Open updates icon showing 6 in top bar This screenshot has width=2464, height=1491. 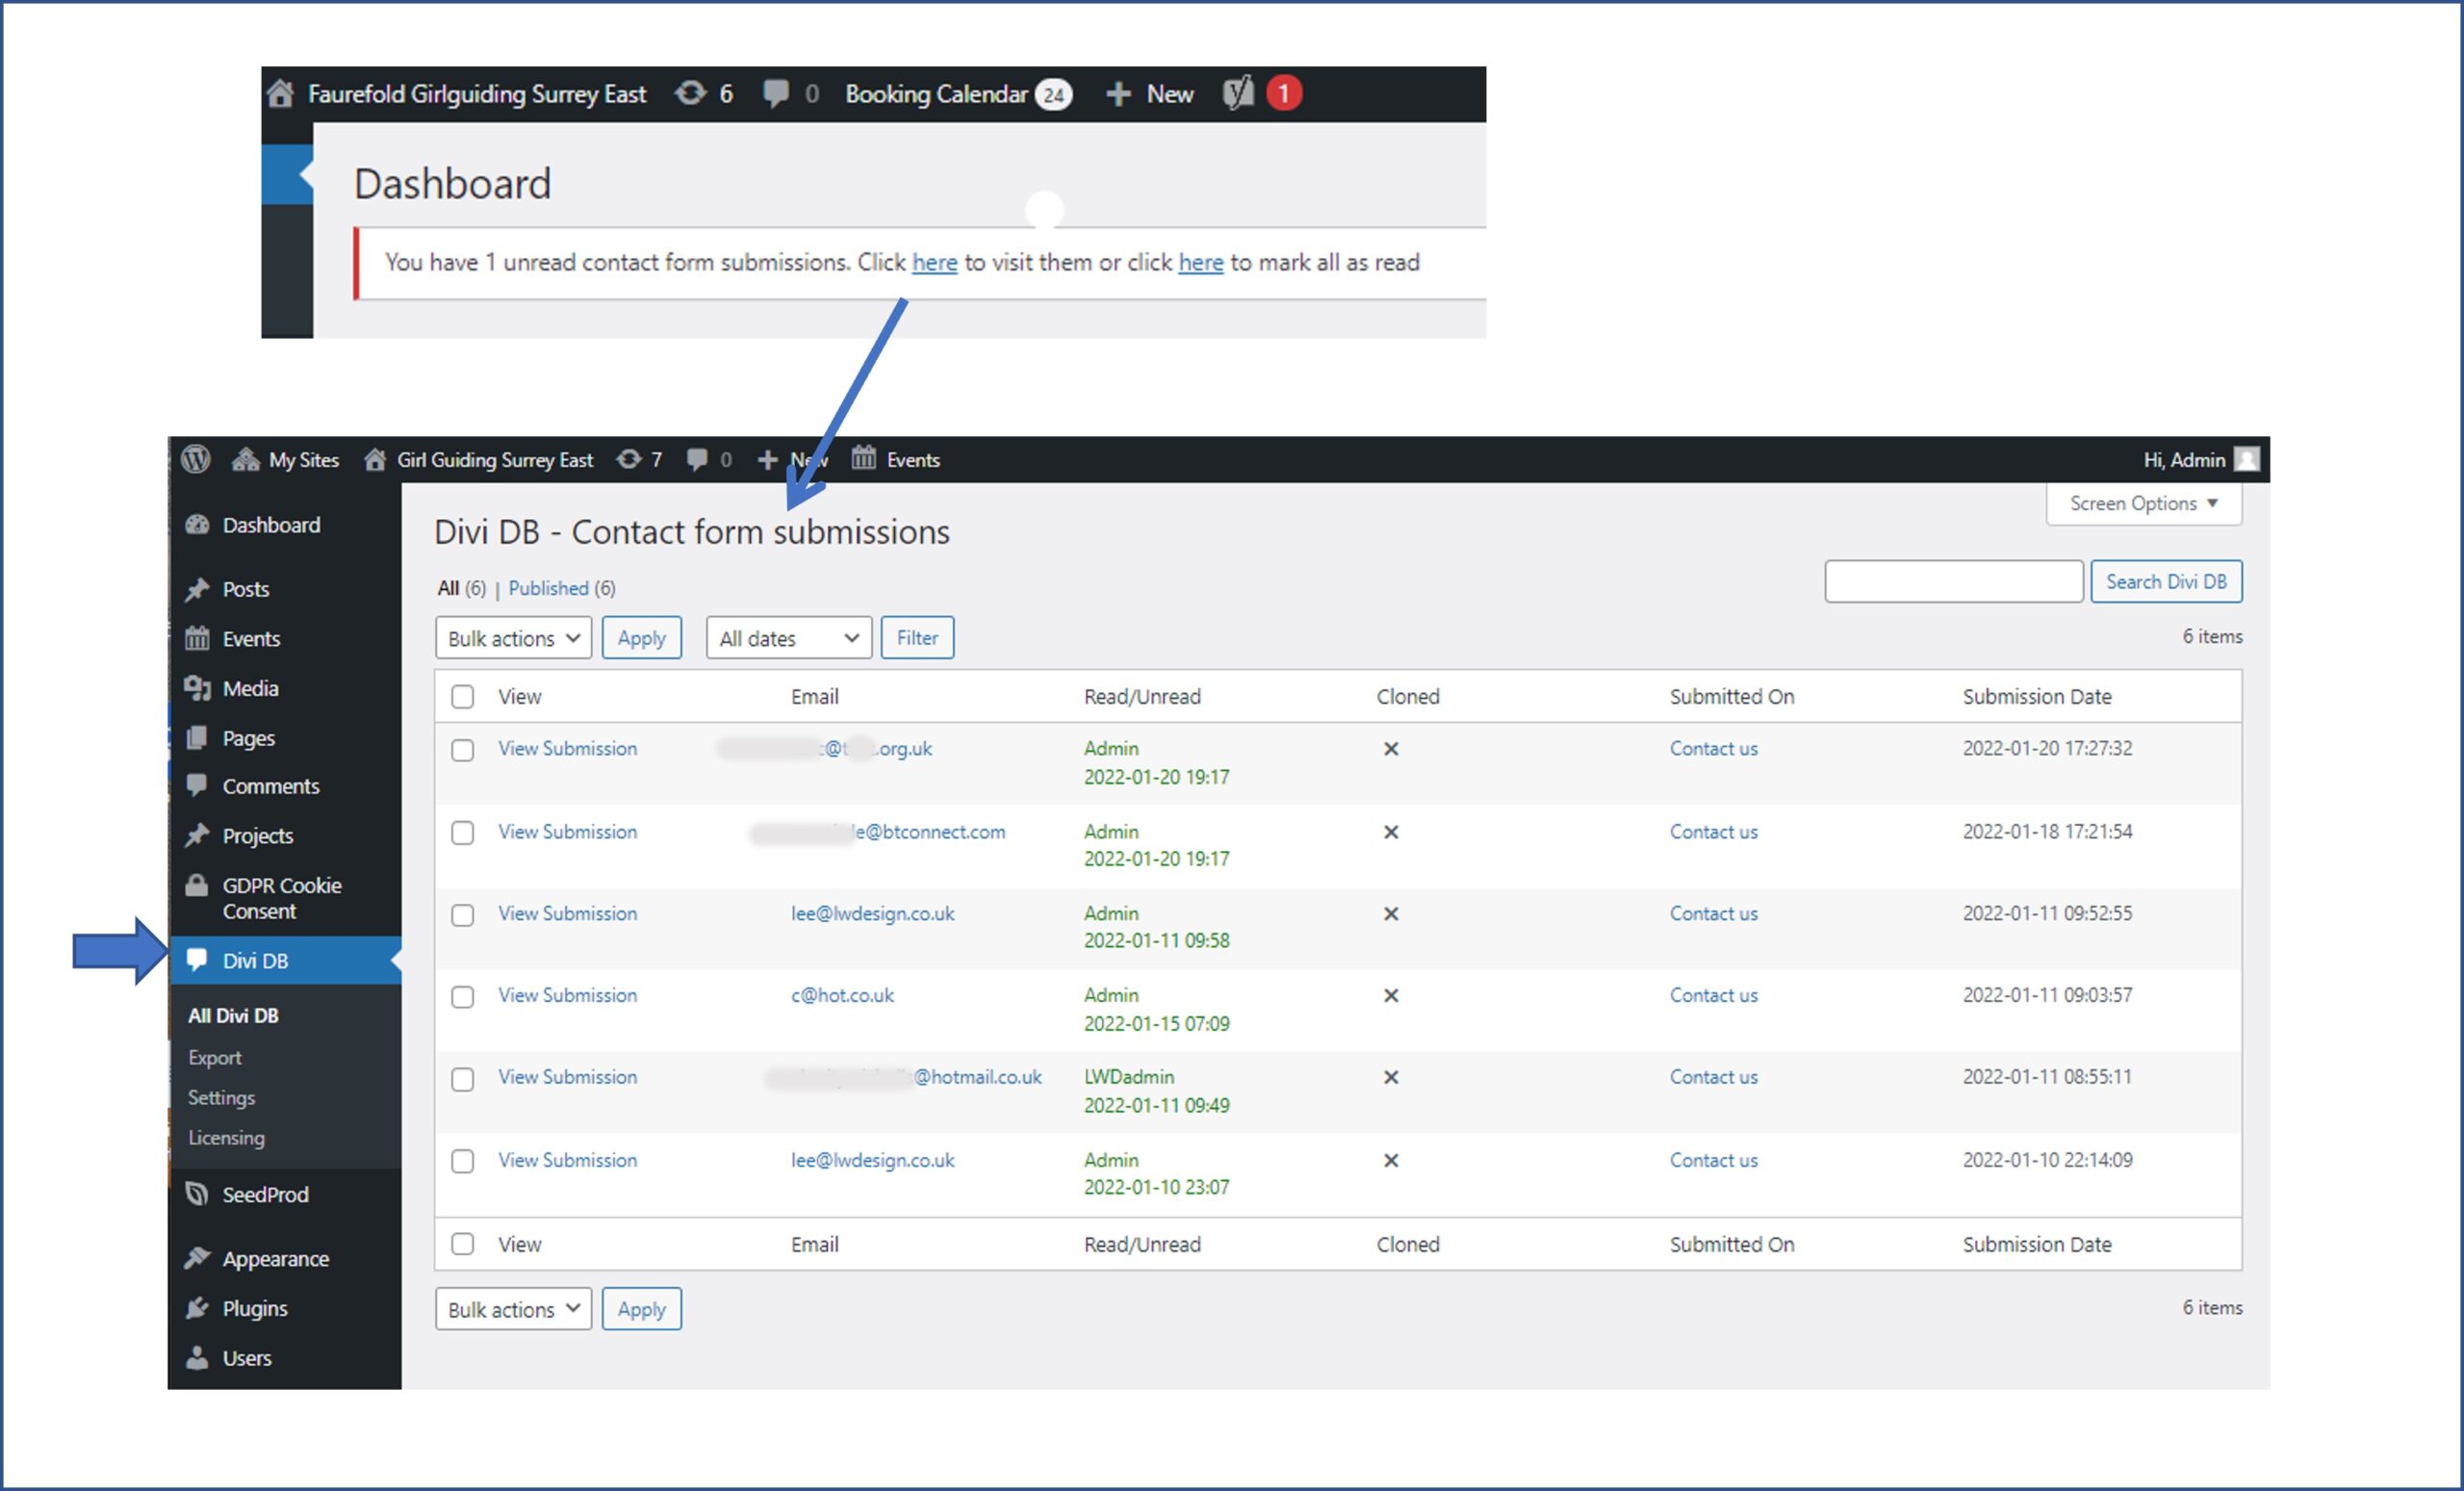[x=690, y=94]
